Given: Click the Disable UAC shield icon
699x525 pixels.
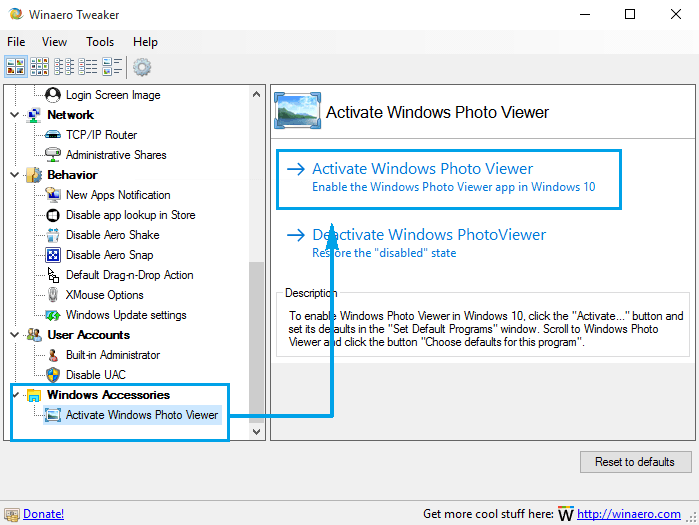Looking at the screenshot, I should [53, 375].
